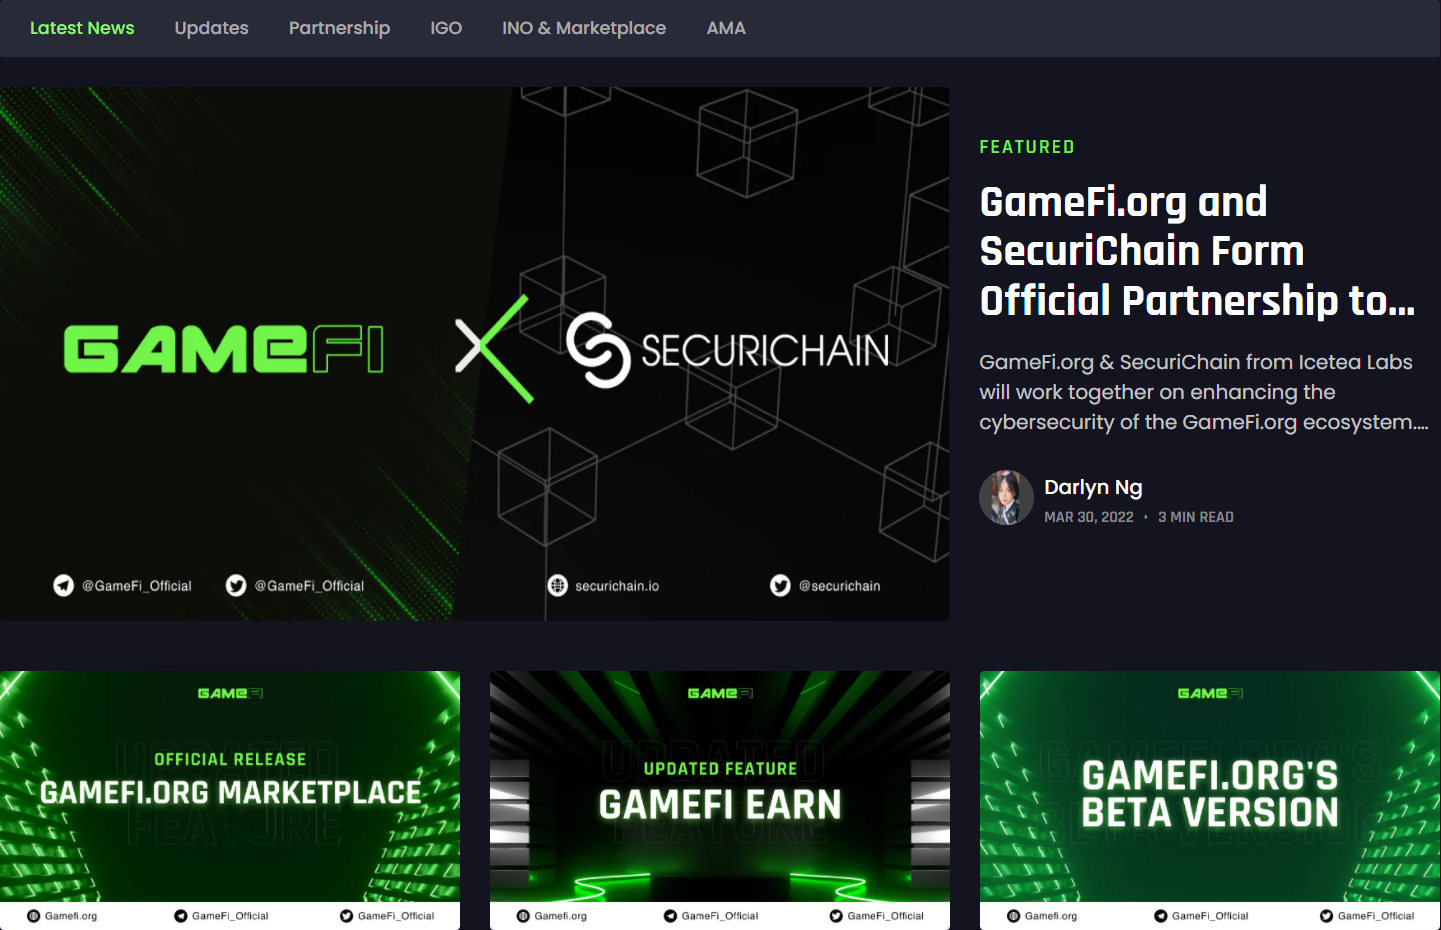Open the GameFi.org's Beta Version article thumbnail
The height and width of the screenshot is (930, 1441).
click(x=1210, y=800)
